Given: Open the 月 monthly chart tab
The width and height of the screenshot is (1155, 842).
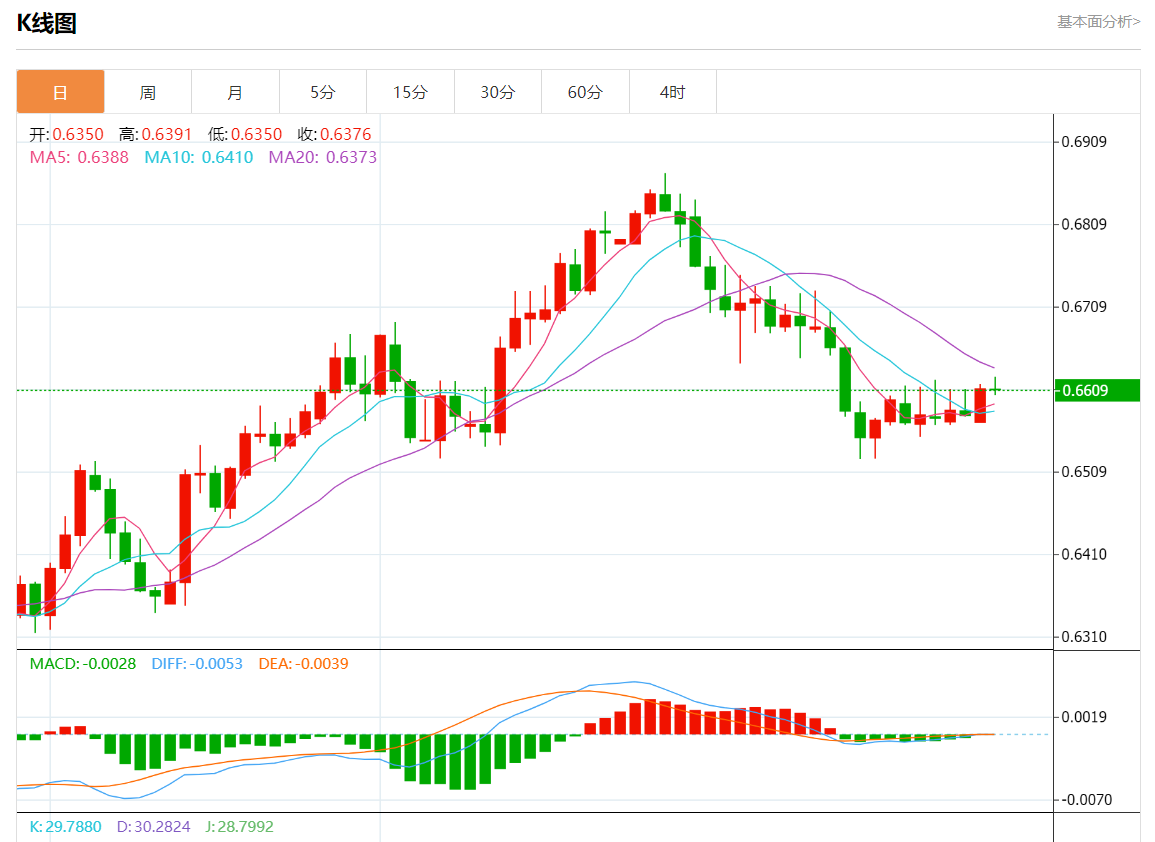Looking at the screenshot, I should (235, 92).
